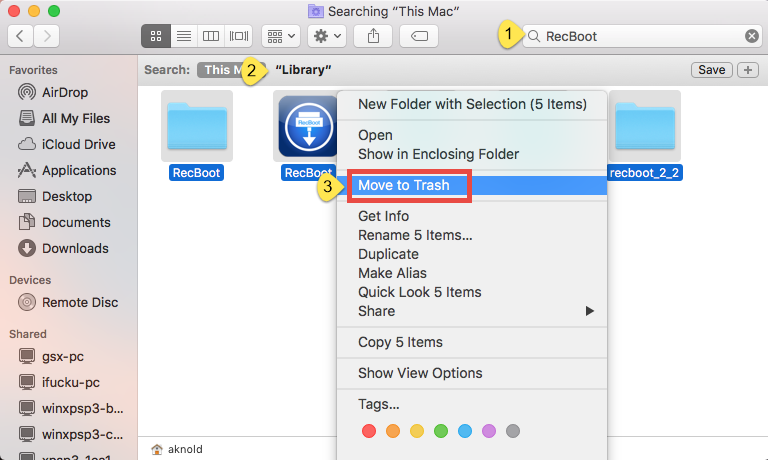Select the "Library" search scope
This screenshot has height=460, width=768.
[303, 70]
